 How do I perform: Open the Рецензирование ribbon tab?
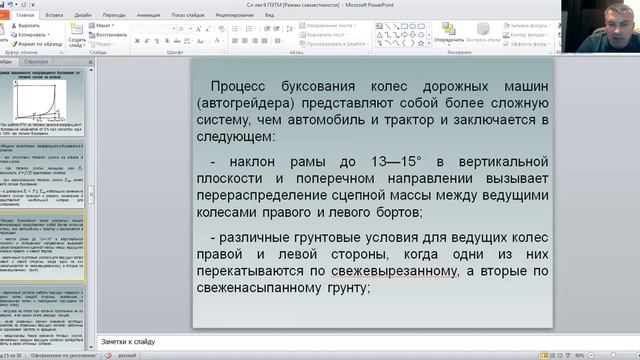coord(235,15)
